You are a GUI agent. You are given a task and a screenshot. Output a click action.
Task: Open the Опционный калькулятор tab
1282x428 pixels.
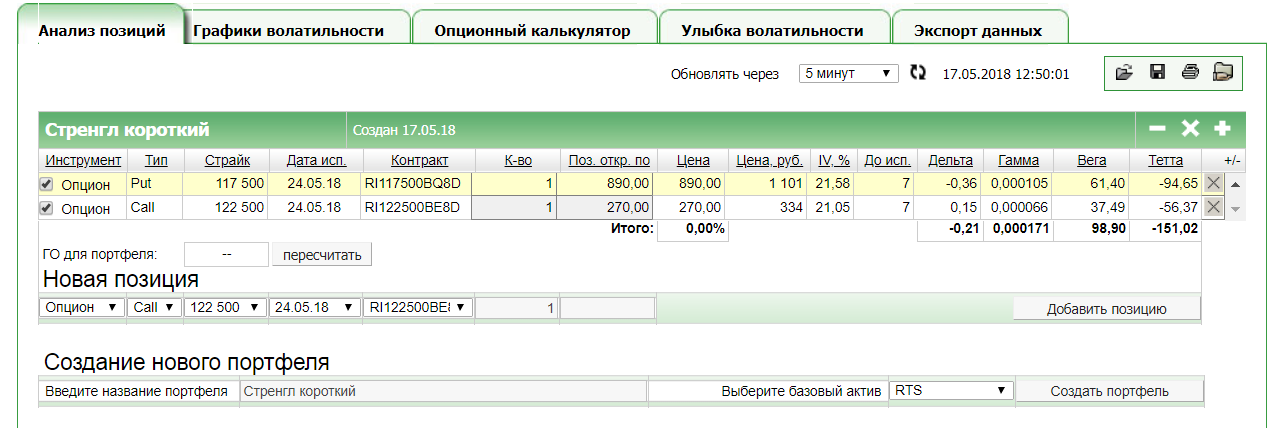click(532, 31)
